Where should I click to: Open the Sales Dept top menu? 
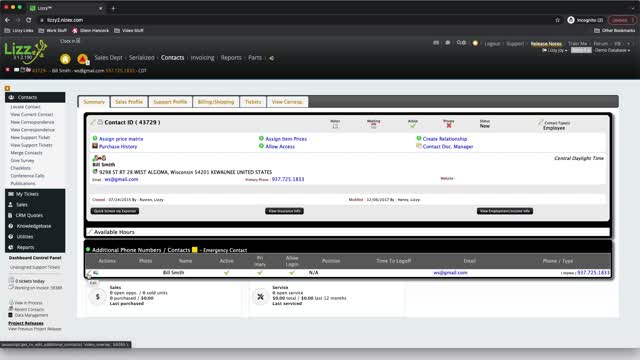pos(108,58)
